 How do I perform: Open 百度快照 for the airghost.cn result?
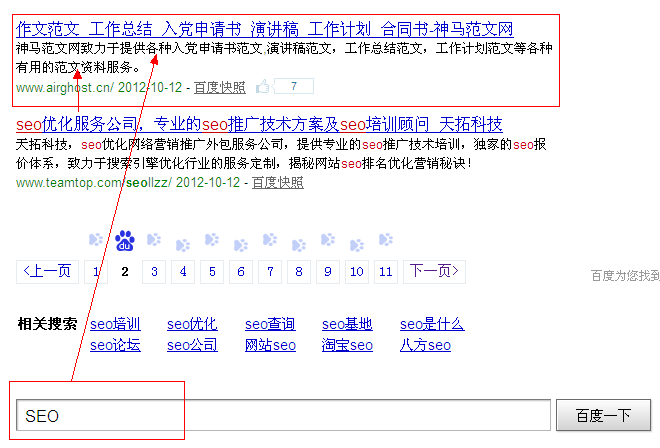pyautogui.click(x=219, y=88)
